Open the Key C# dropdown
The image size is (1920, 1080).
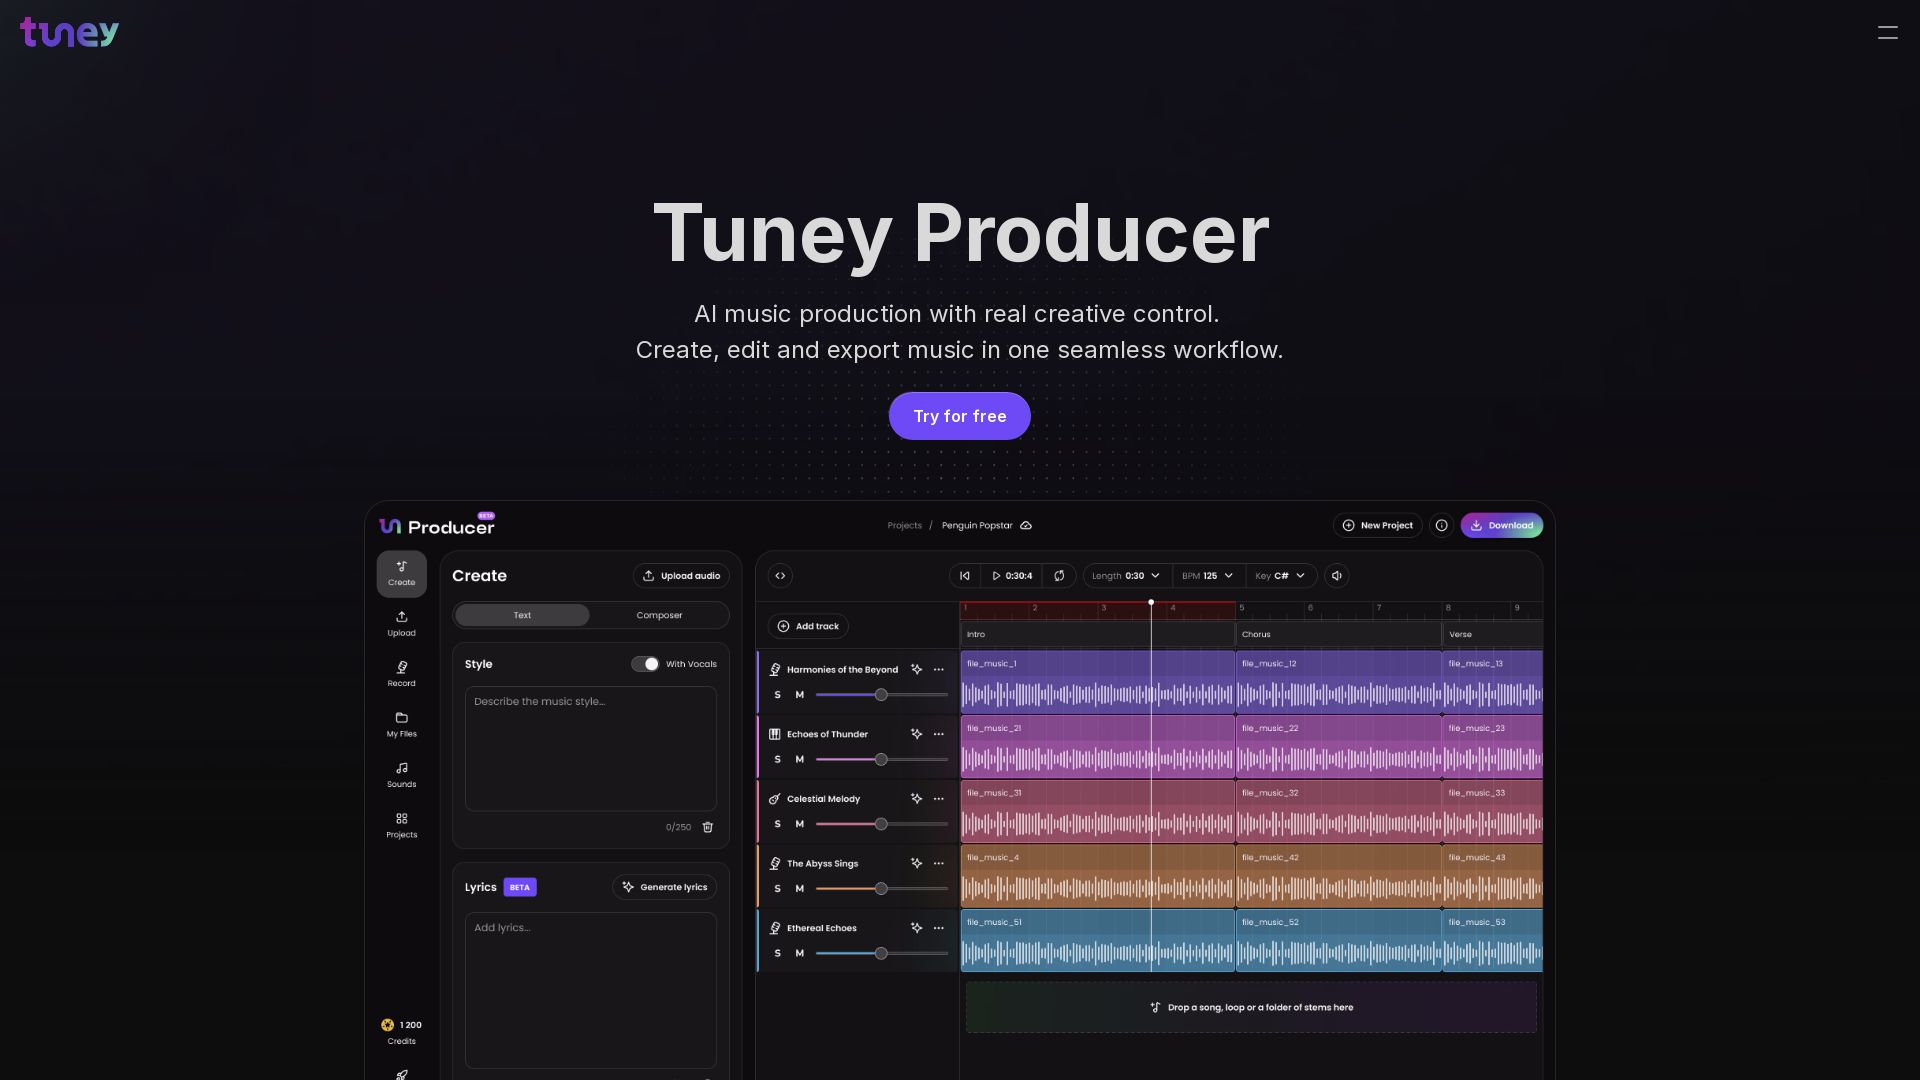[x=1281, y=576]
